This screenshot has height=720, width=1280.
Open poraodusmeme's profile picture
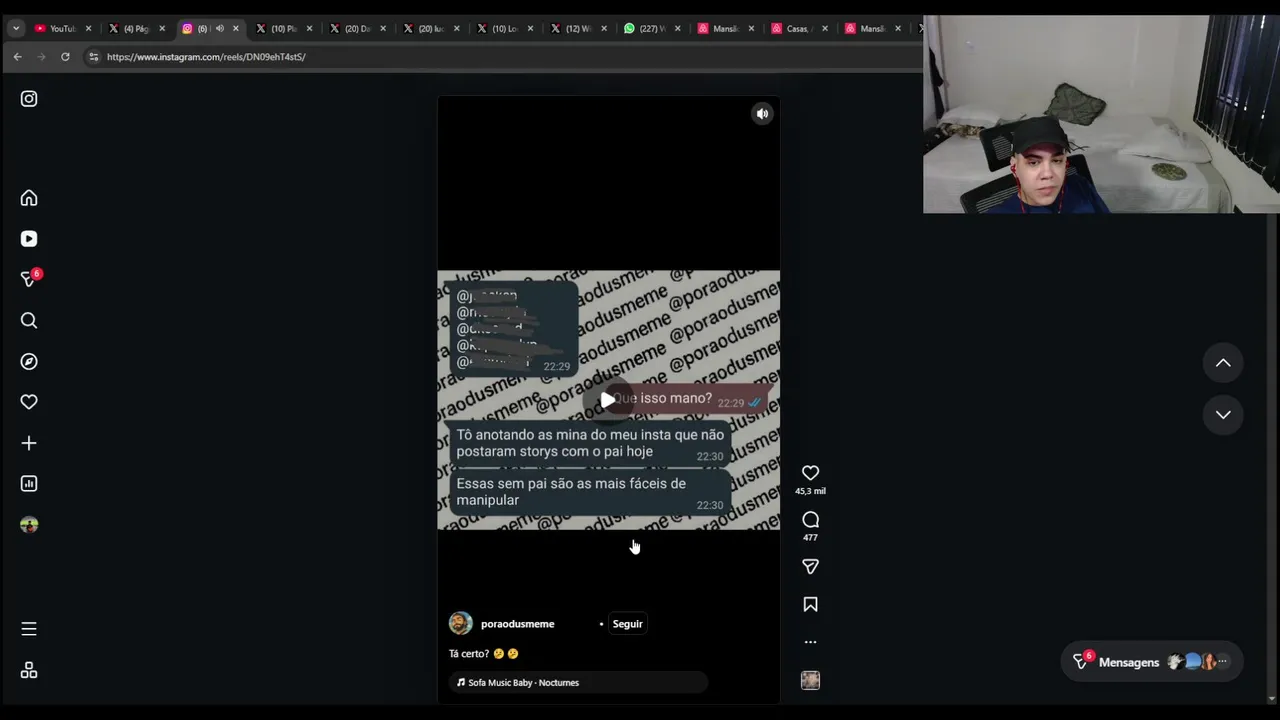(460, 624)
